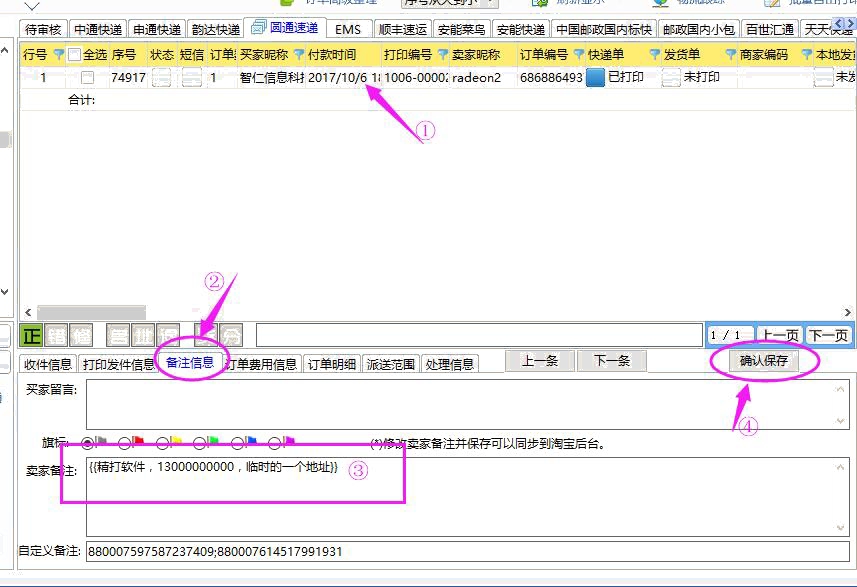
Task: Click the blue 已打印 express-sheet status icon
Action: click(x=595, y=77)
